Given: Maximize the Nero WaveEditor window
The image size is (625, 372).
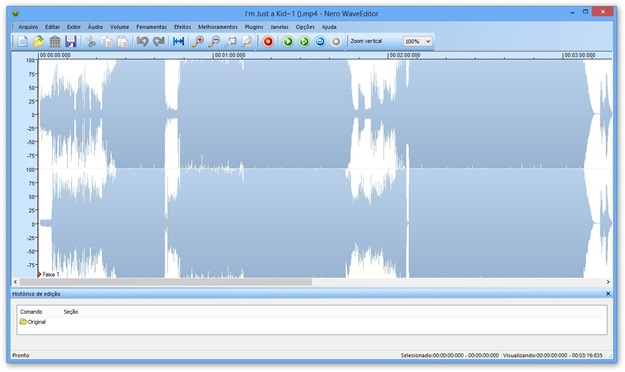Looking at the screenshot, I should pos(585,12).
